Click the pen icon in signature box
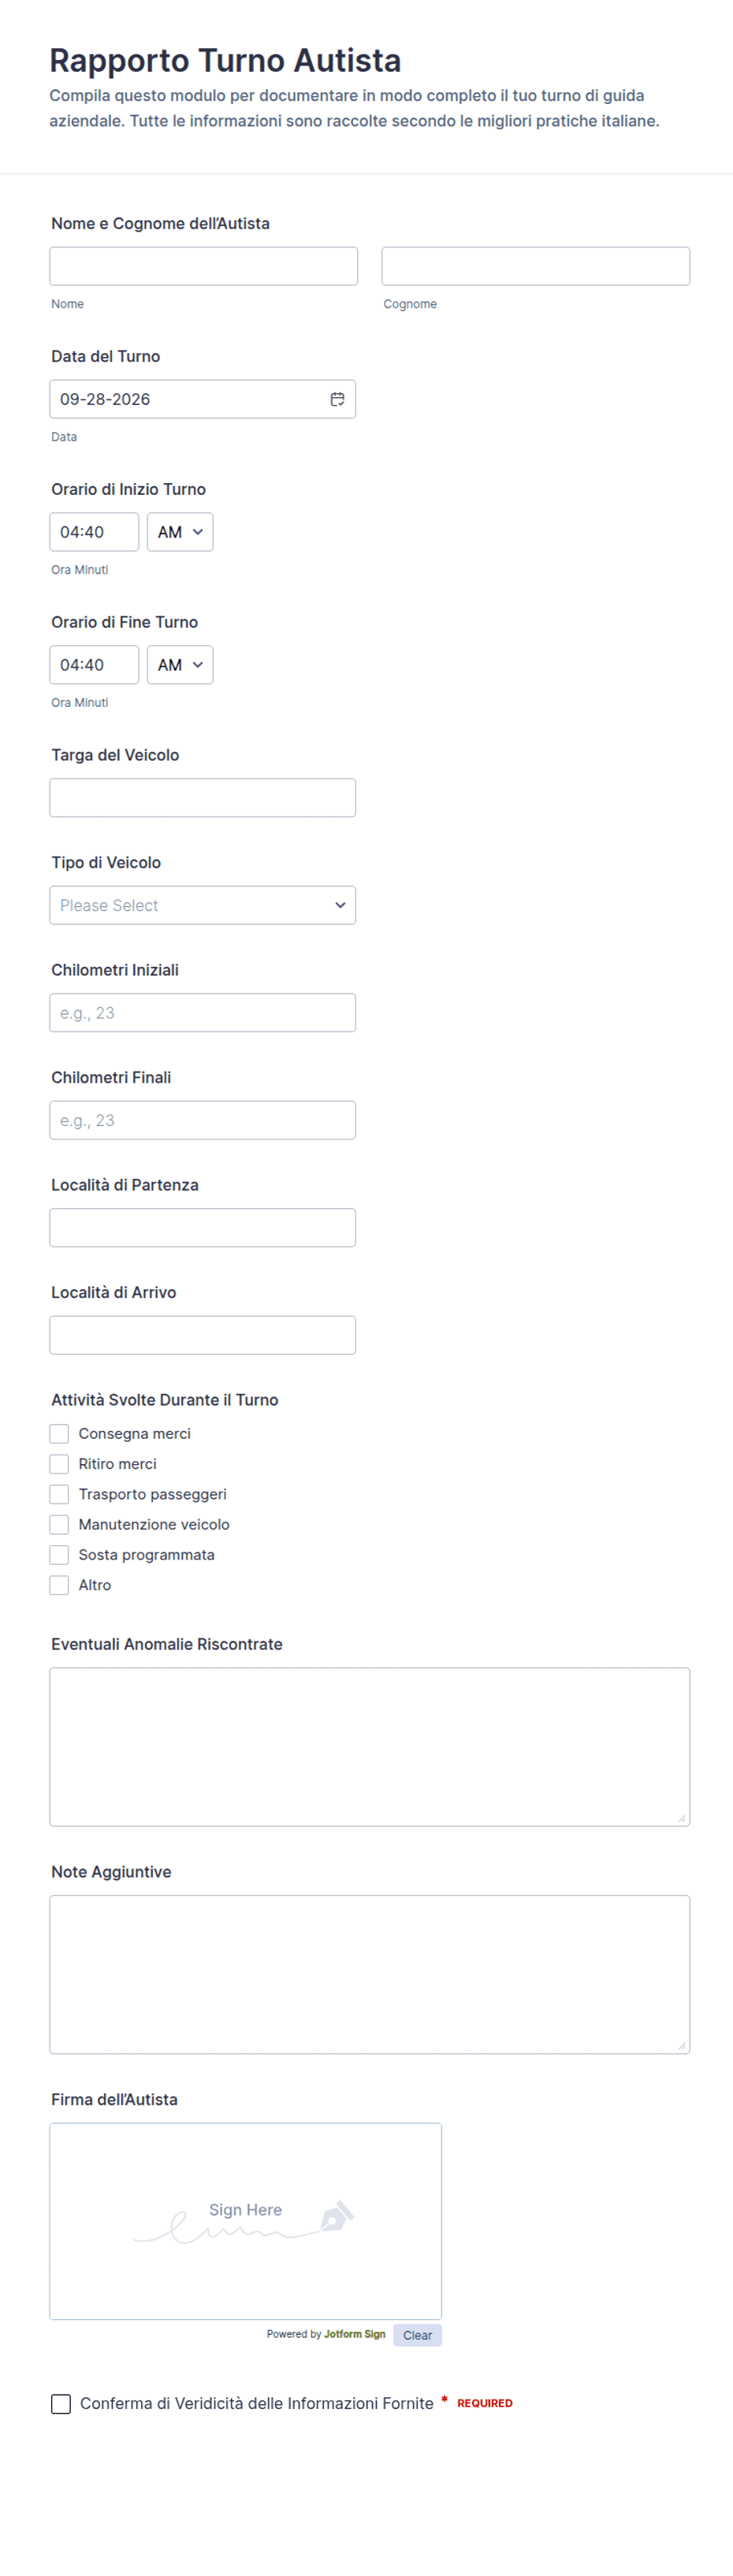The height and width of the screenshot is (2576, 733). pos(336,2216)
